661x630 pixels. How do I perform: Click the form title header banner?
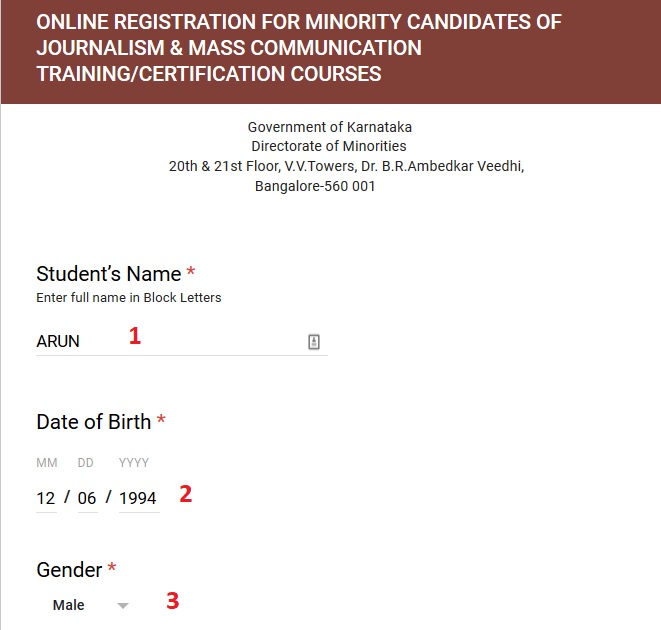pos(330,48)
